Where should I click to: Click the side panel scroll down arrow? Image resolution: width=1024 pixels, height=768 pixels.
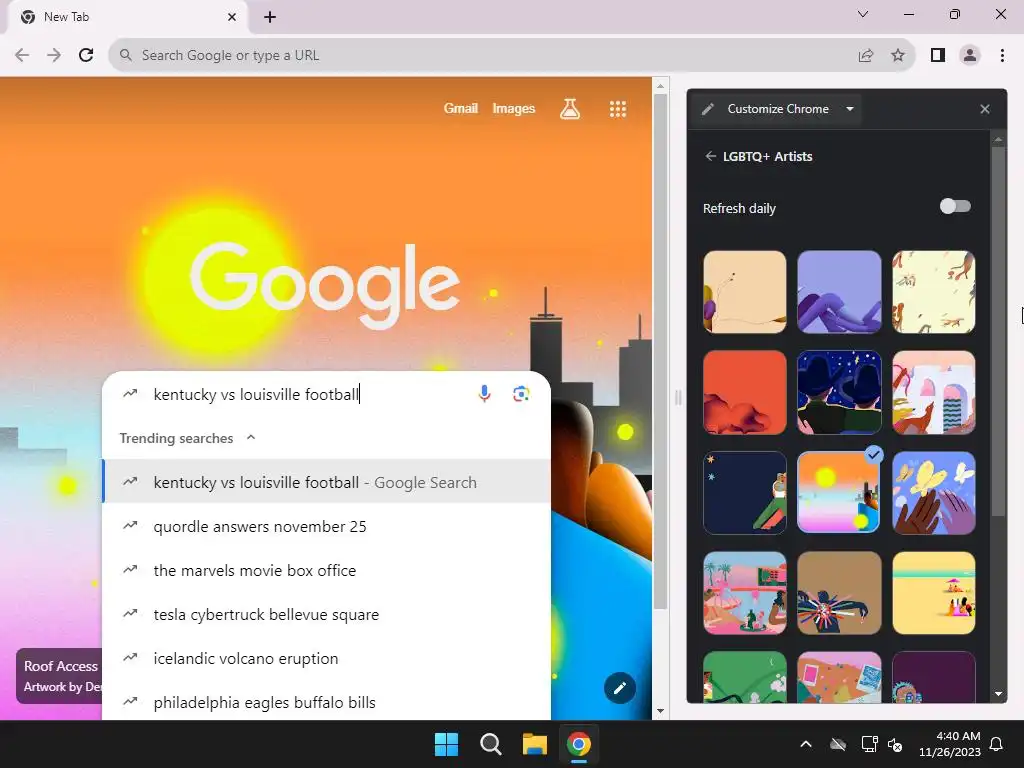pos(998,694)
